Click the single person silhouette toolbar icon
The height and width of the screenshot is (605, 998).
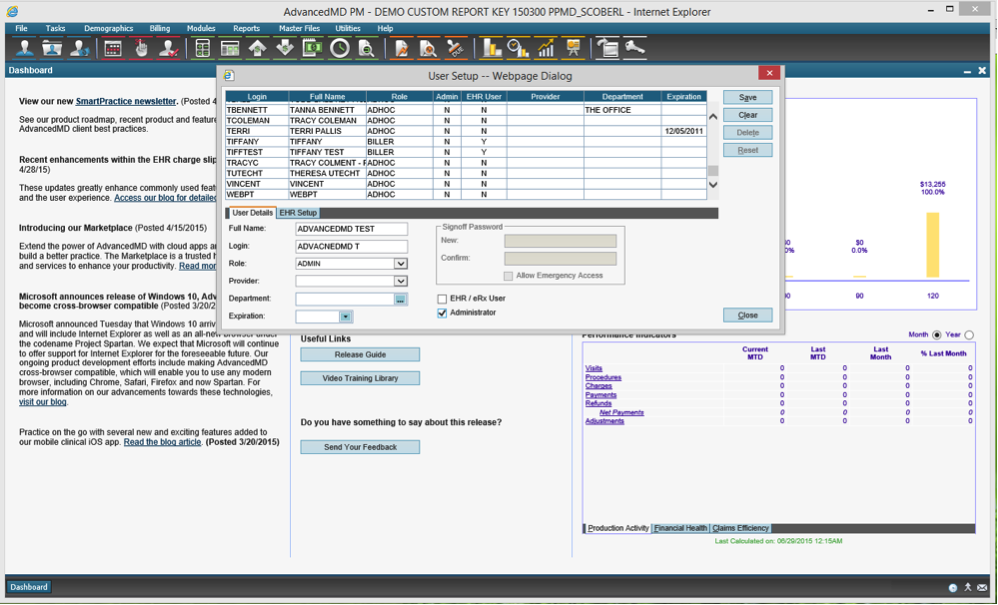25,48
